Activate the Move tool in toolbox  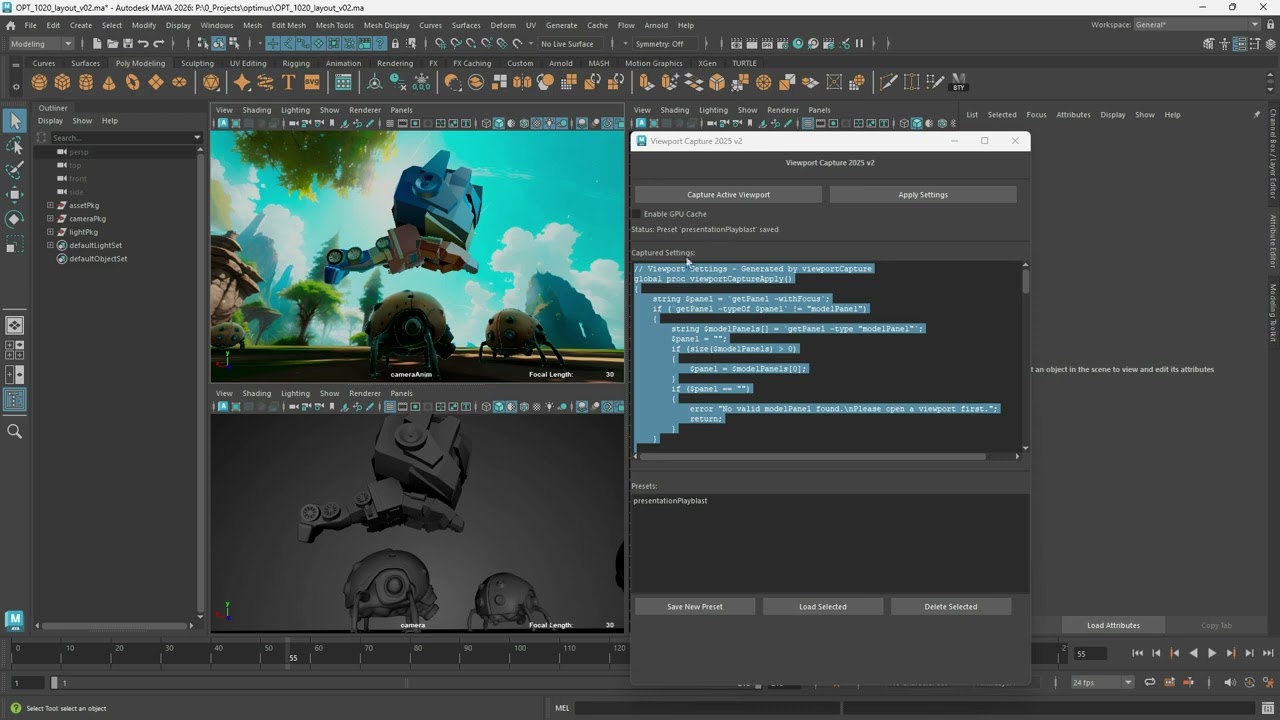point(14,194)
